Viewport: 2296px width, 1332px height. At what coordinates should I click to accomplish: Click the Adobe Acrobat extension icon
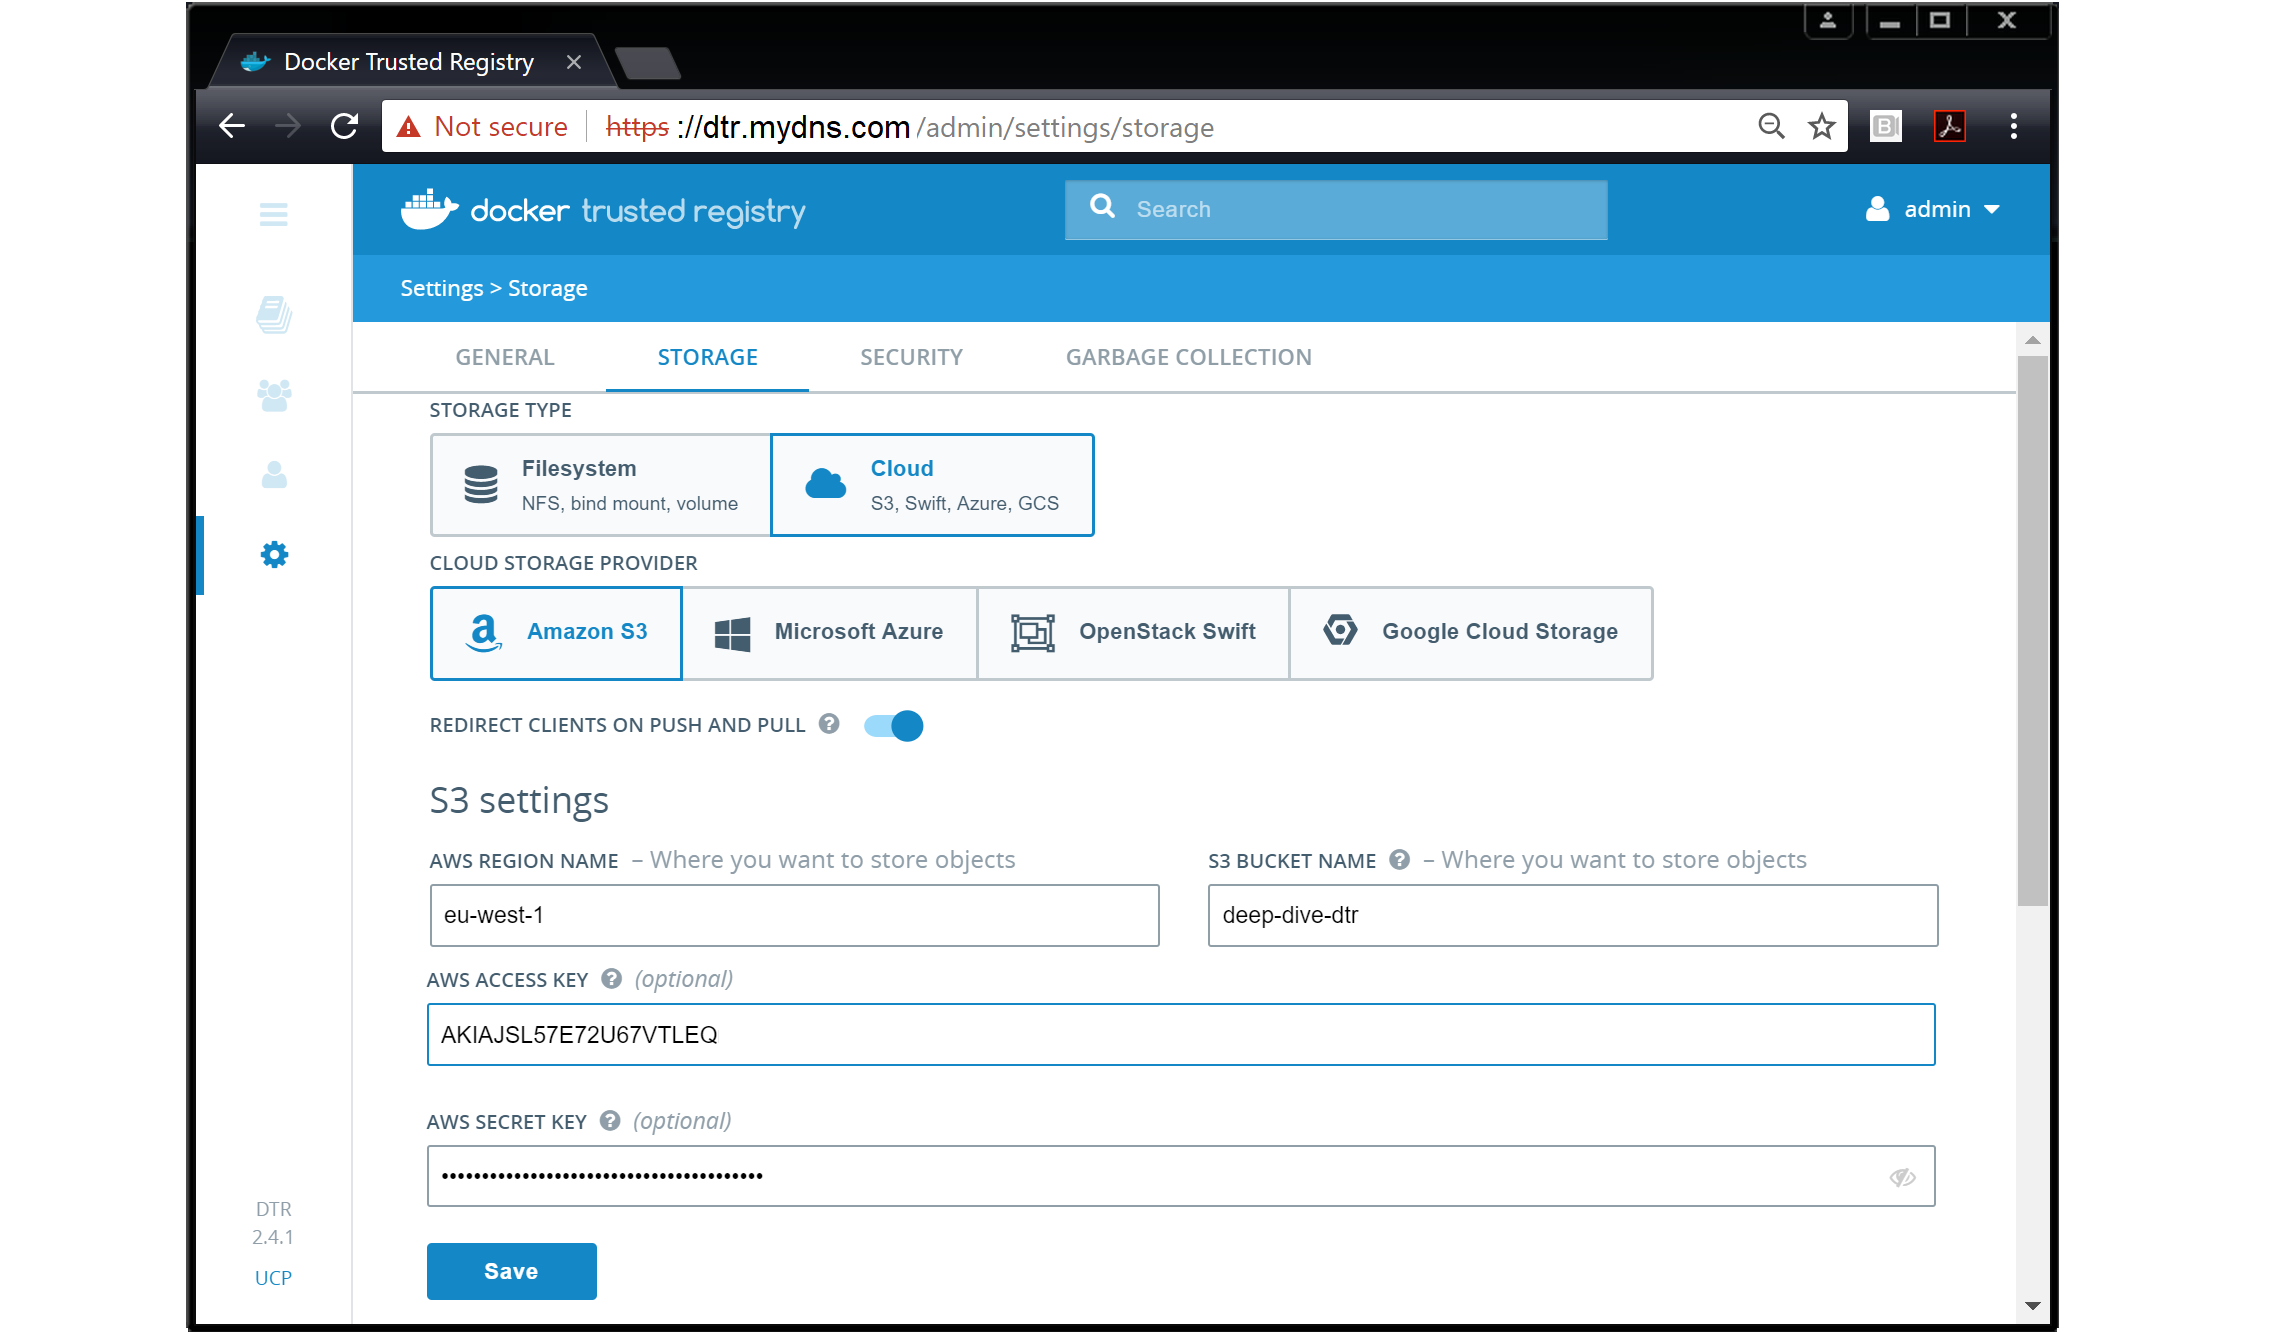[1949, 126]
